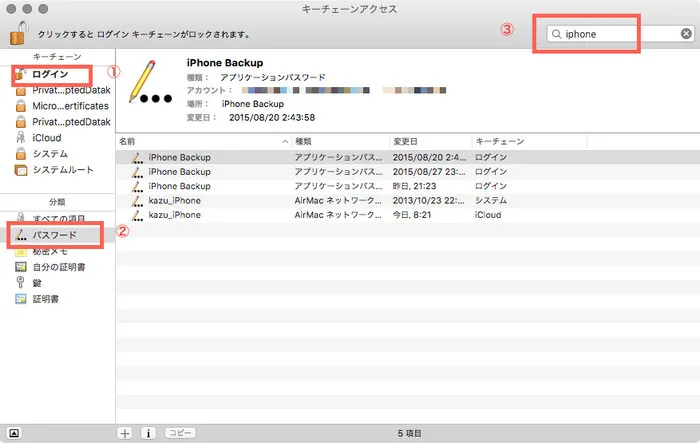The image size is (700, 443).
Task: Choose the パスワード category
Action: click(54, 235)
